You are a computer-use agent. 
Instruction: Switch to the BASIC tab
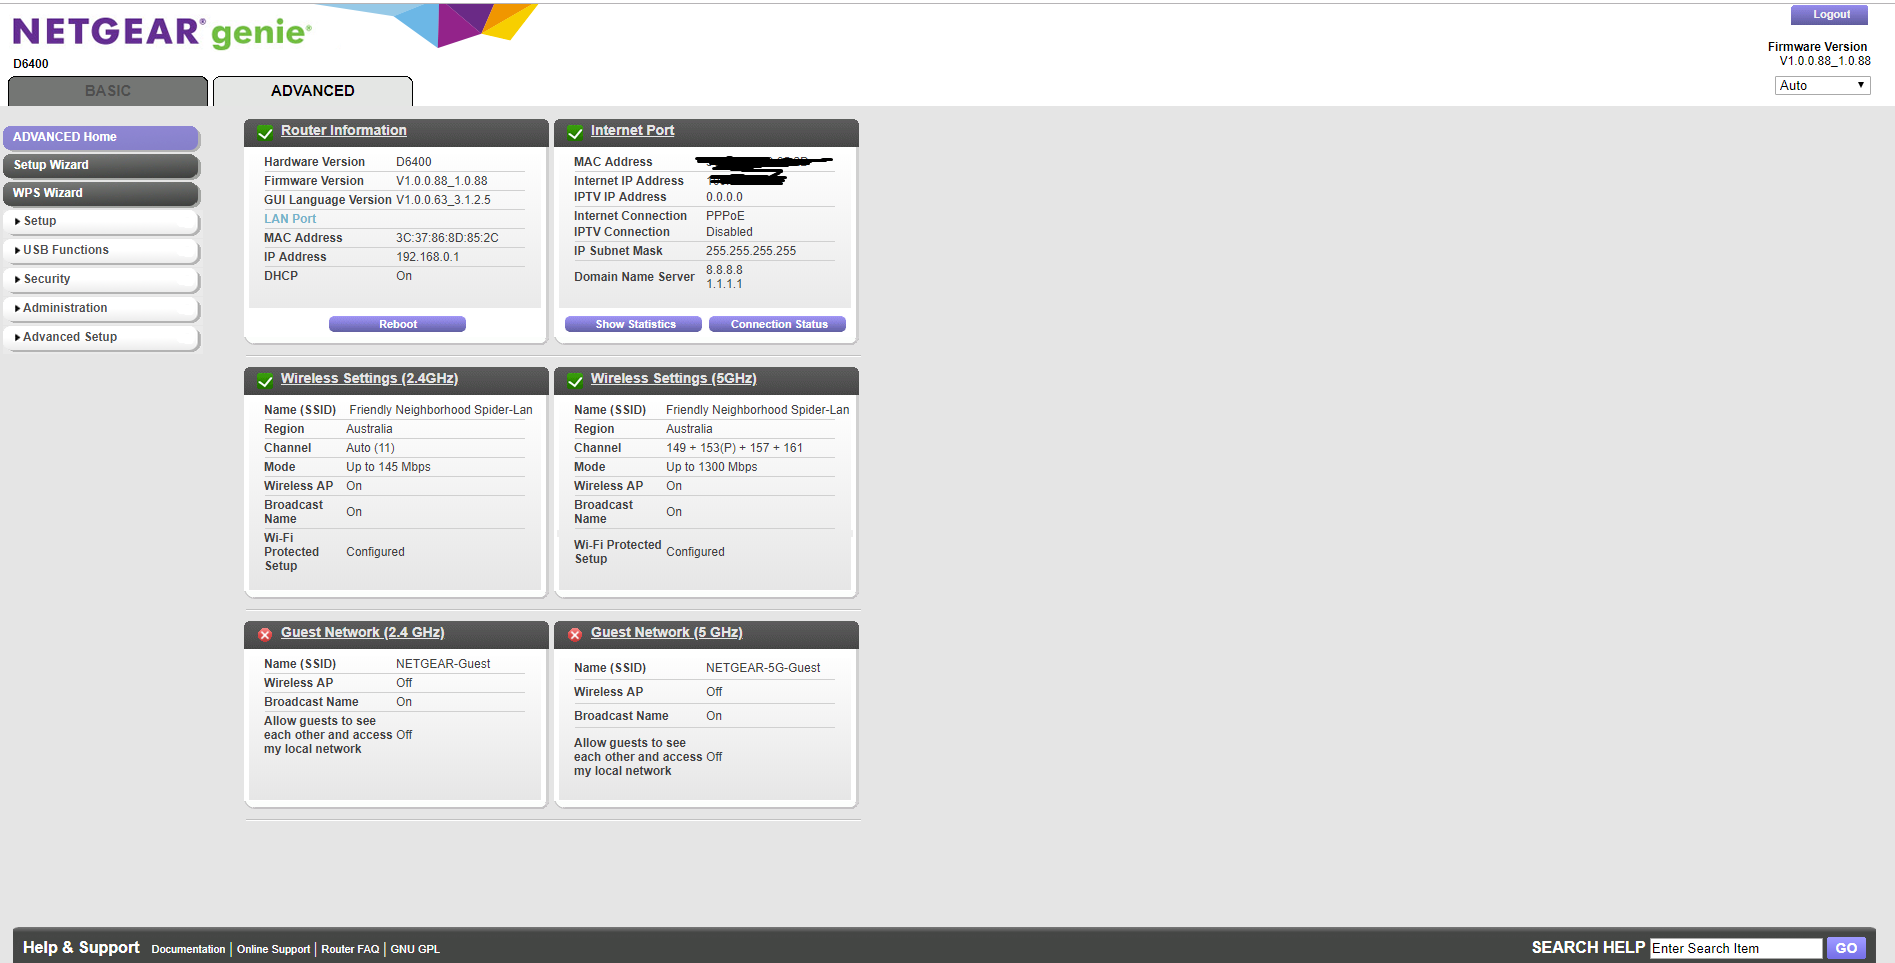tap(108, 91)
